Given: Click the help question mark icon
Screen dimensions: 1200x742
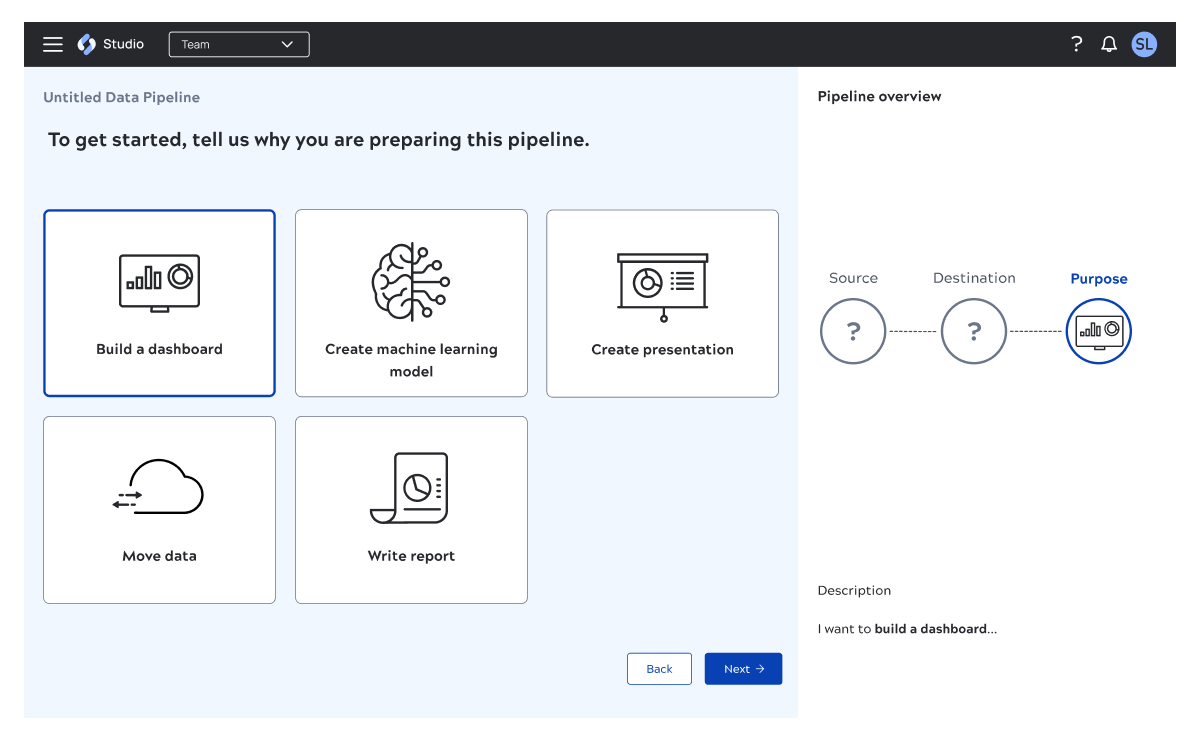Looking at the screenshot, I should click(x=1076, y=44).
